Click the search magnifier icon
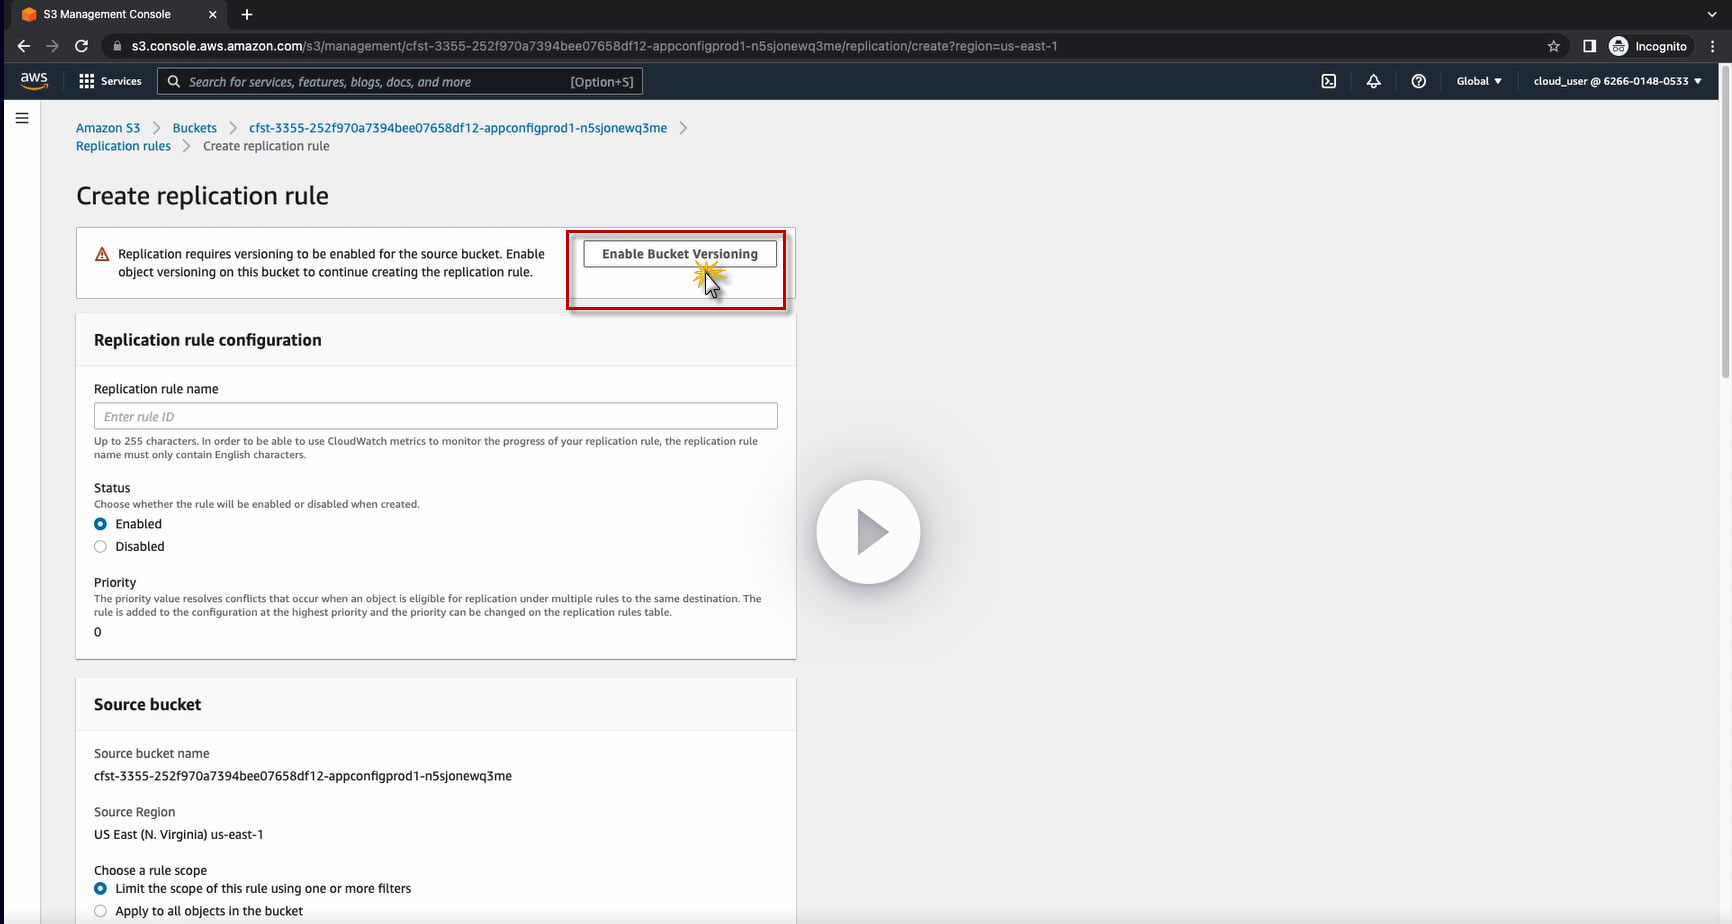 [x=174, y=82]
